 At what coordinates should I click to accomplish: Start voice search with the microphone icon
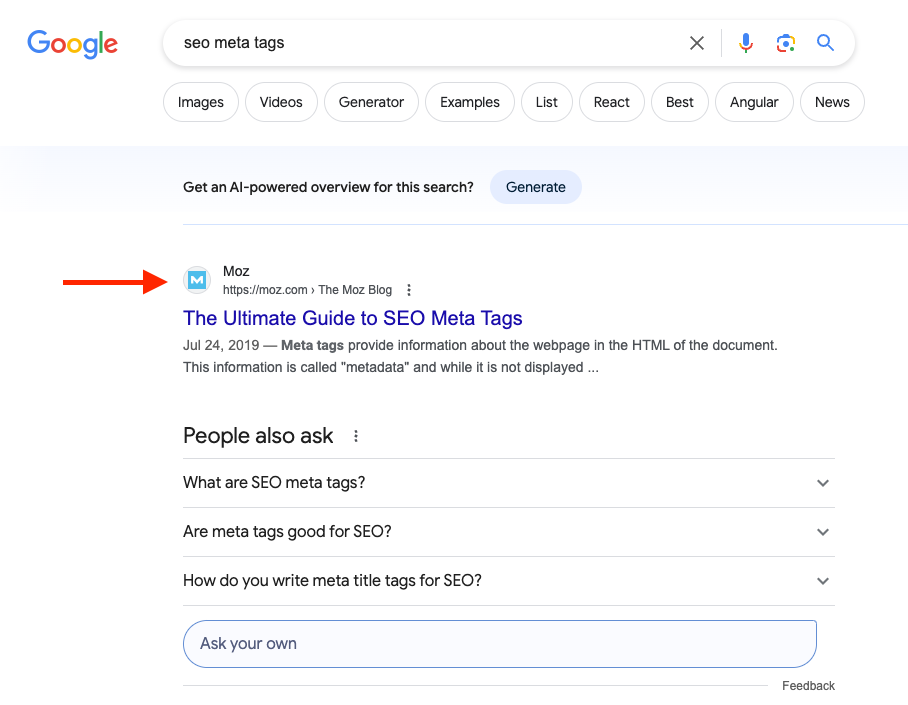746,43
